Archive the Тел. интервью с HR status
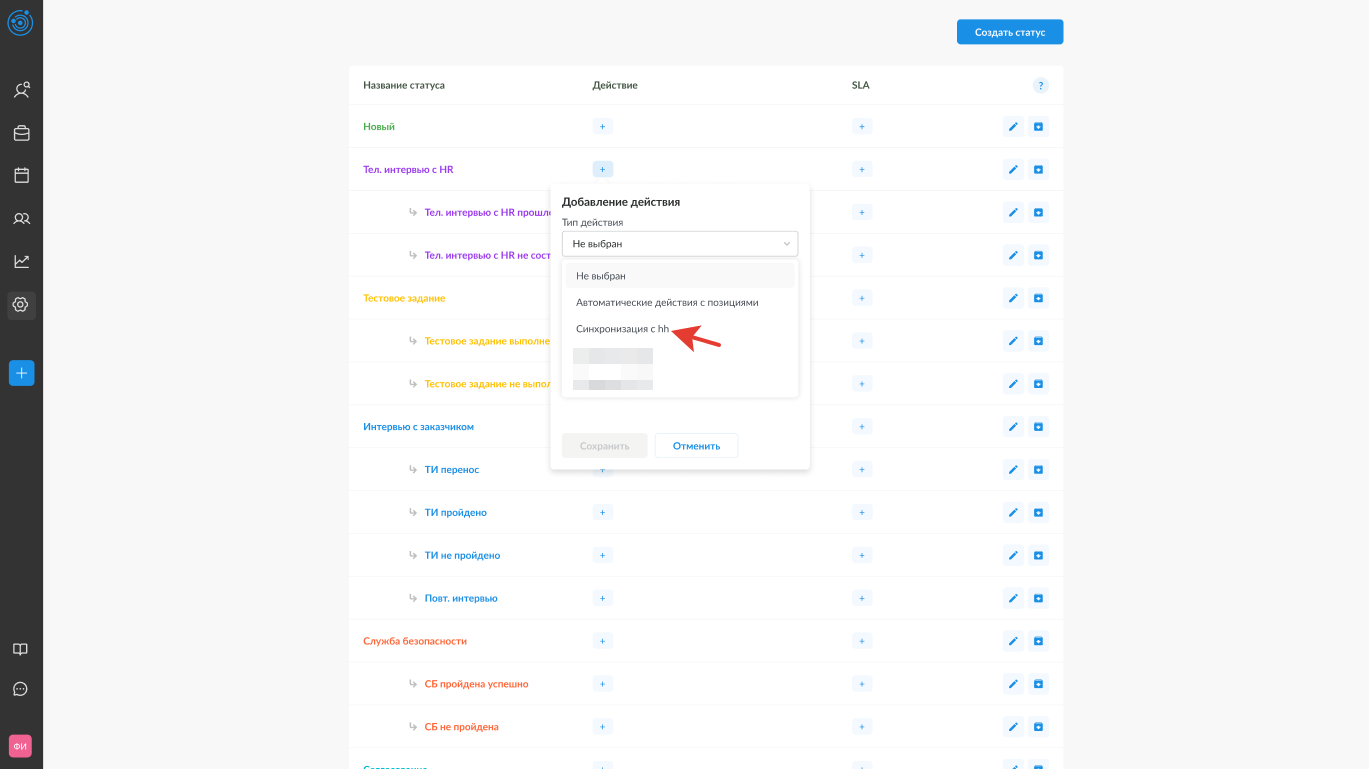The height and width of the screenshot is (769, 1369). pyautogui.click(x=1039, y=170)
